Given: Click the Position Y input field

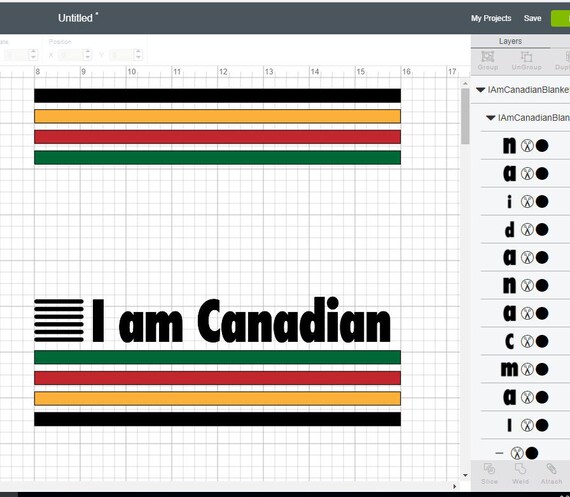Looking at the screenshot, I should (x=122, y=55).
